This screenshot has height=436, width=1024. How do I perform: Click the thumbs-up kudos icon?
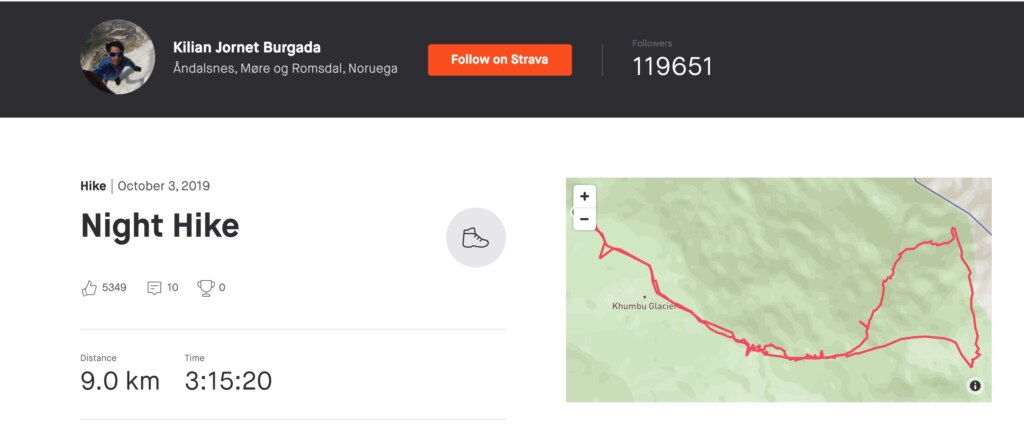pyautogui.click(x=89, y=288)
